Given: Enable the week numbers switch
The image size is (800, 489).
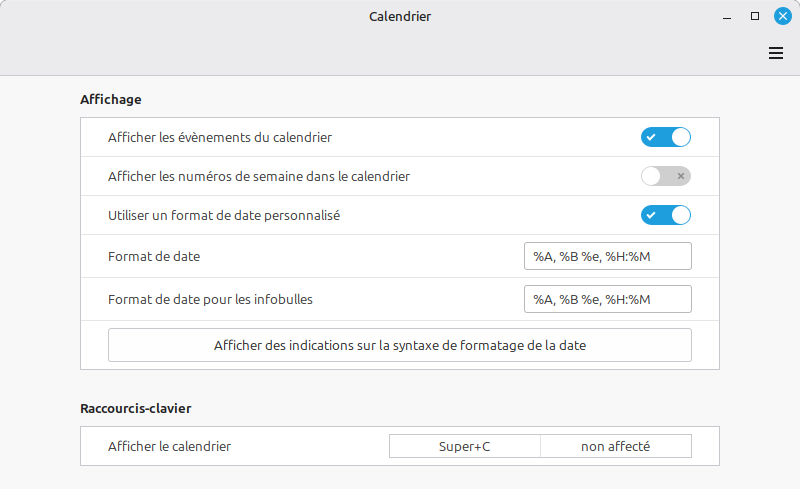Looking at the screenshot, I should (x=666, y=176).
